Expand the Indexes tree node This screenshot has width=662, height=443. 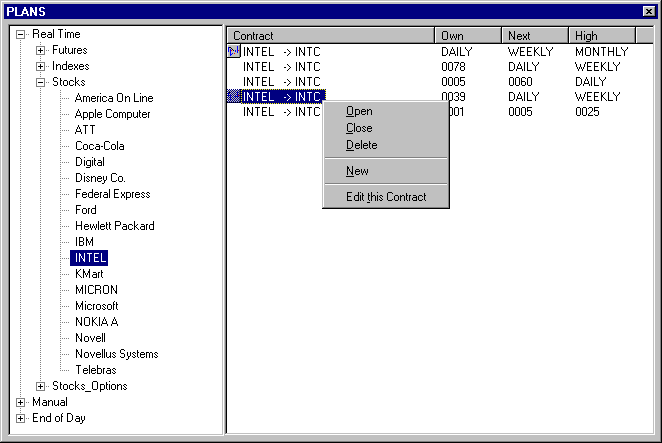coord(40,66)
